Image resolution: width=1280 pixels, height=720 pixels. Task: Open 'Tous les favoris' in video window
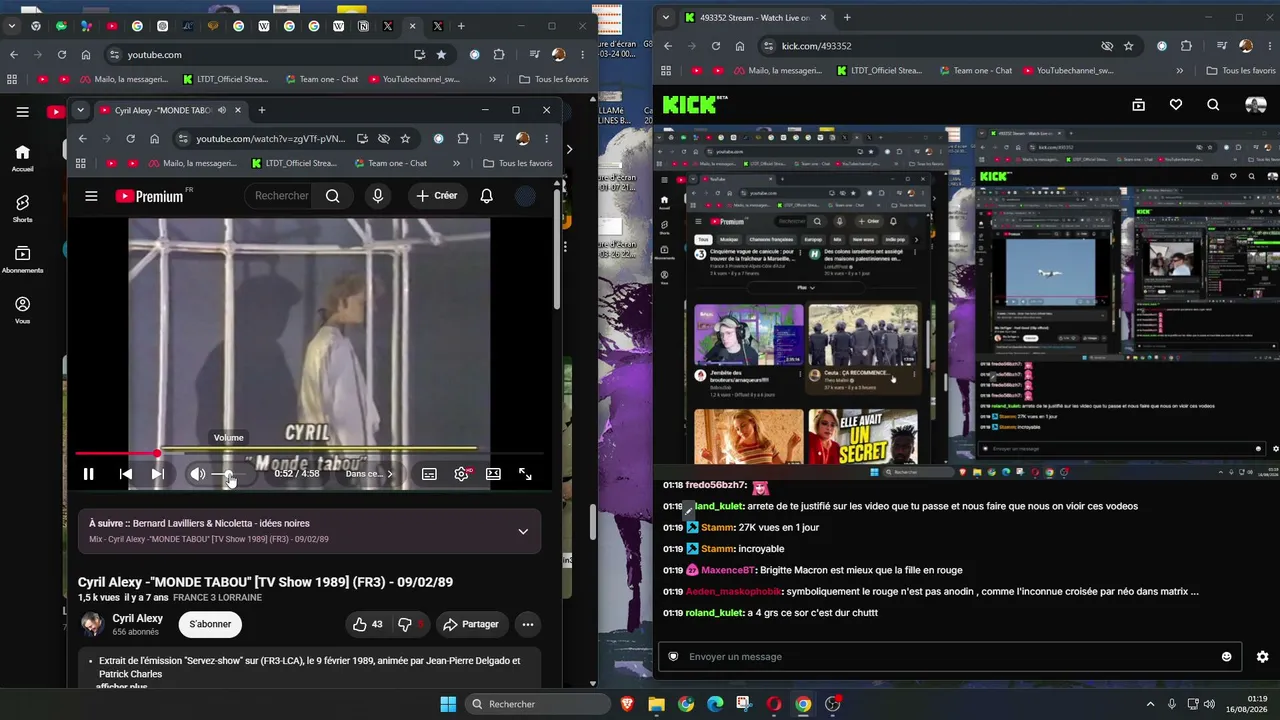[x=518, y=163]
